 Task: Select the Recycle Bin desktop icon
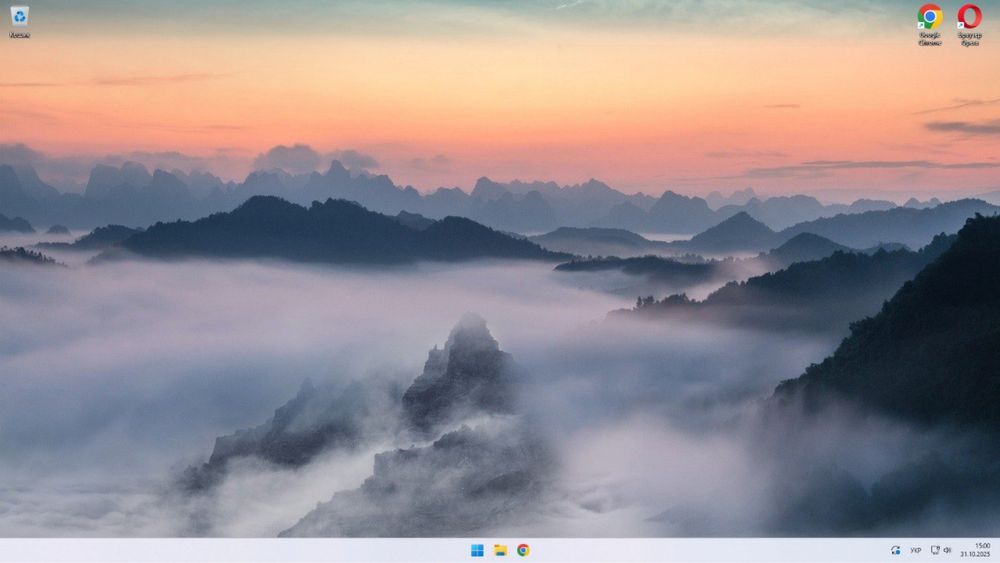tap(19, 22)
